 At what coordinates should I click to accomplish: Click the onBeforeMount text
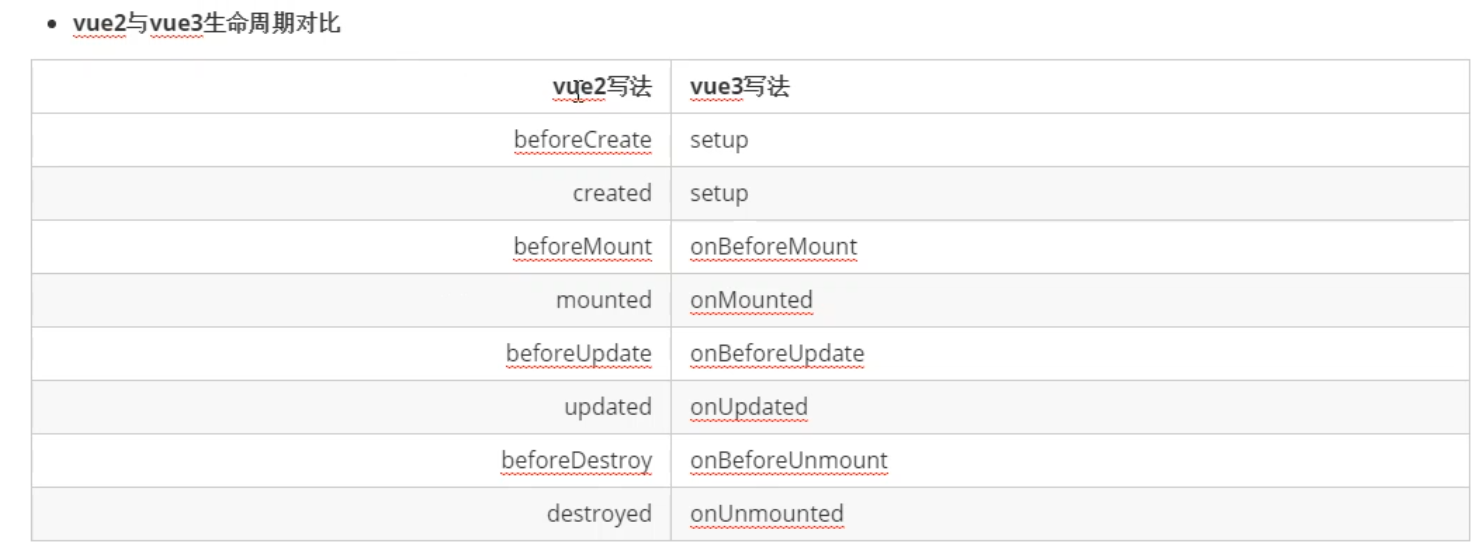click(773, 247)
